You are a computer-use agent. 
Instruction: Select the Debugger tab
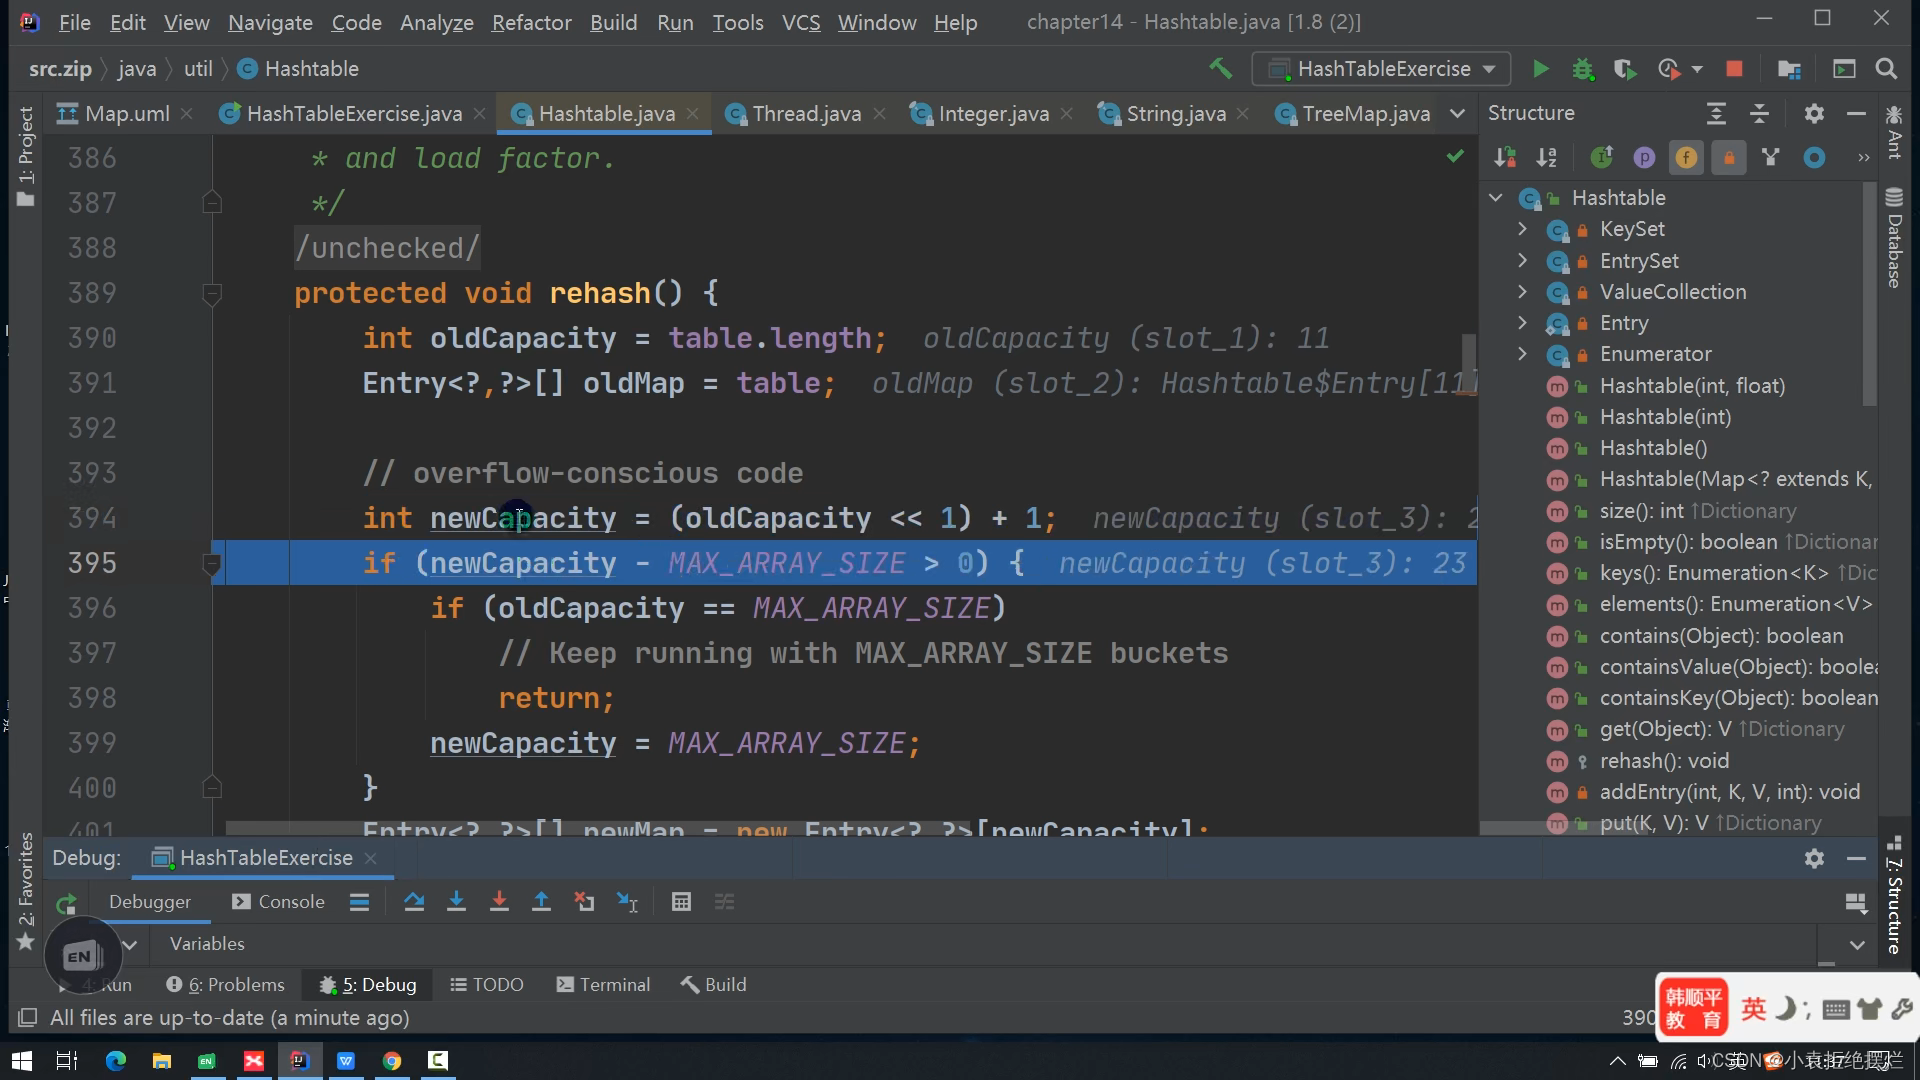[x=150, y=902]
